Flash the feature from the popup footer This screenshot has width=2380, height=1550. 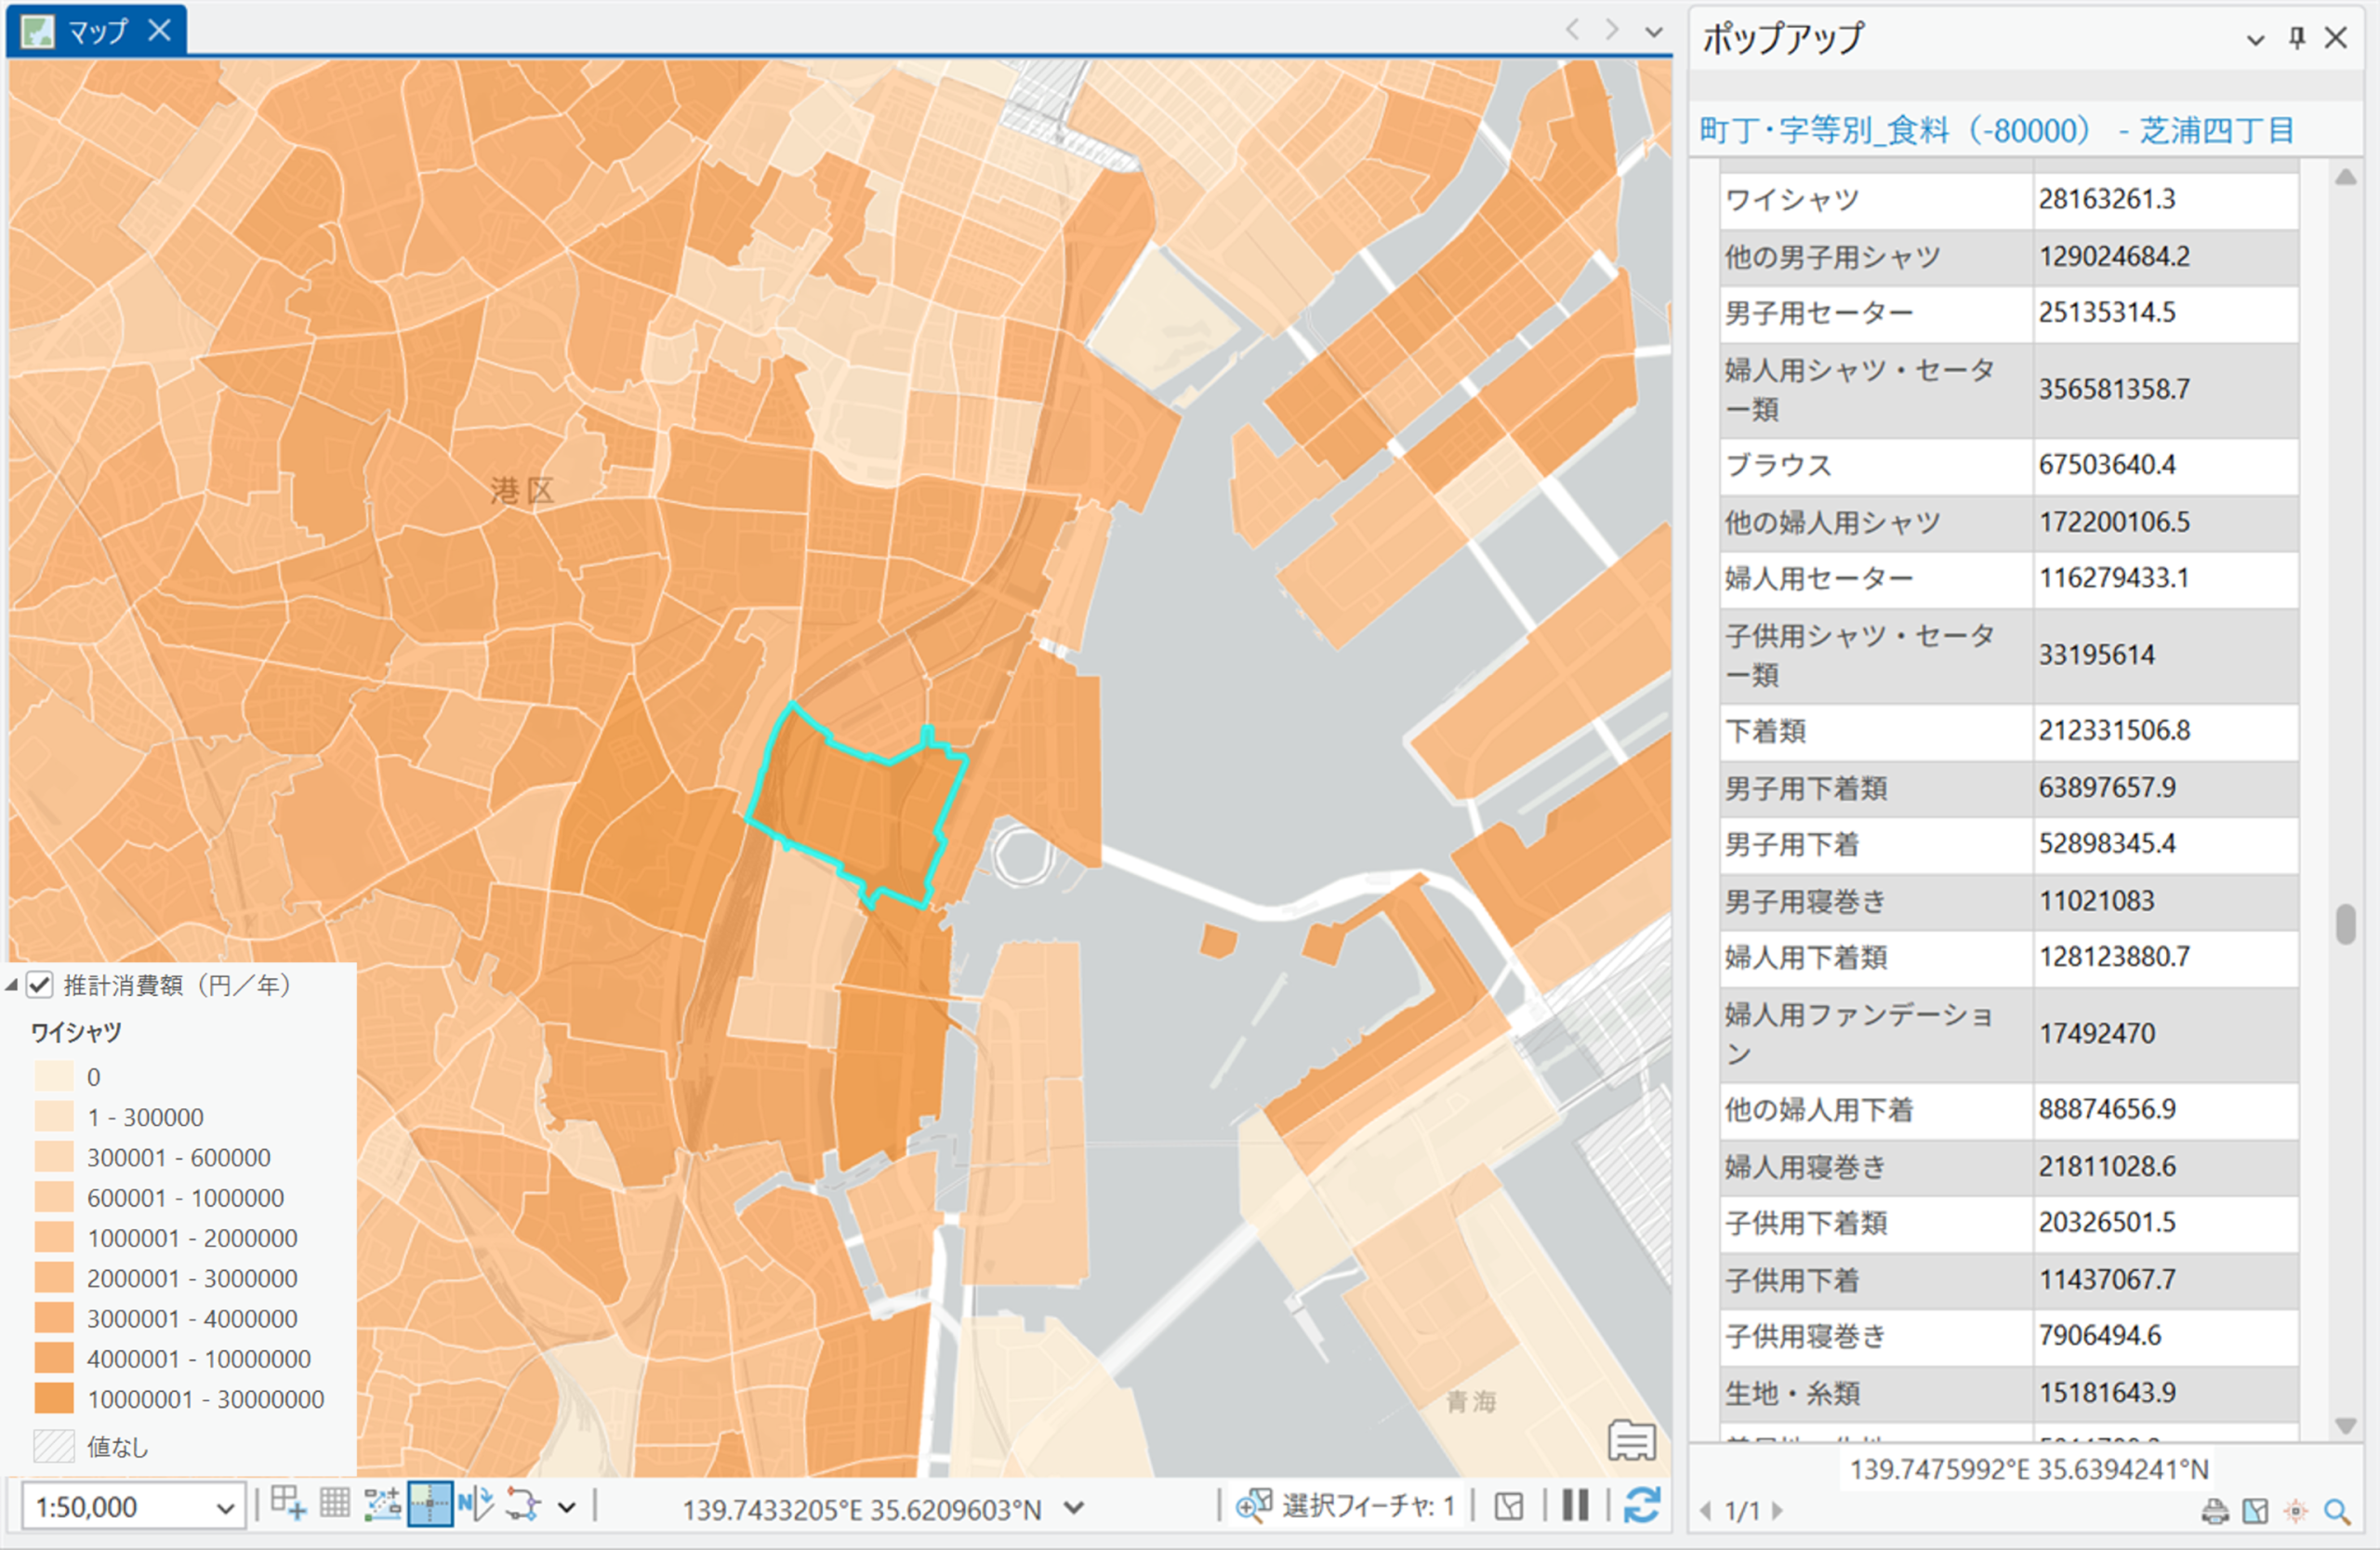click(x=2296, y=1511)
